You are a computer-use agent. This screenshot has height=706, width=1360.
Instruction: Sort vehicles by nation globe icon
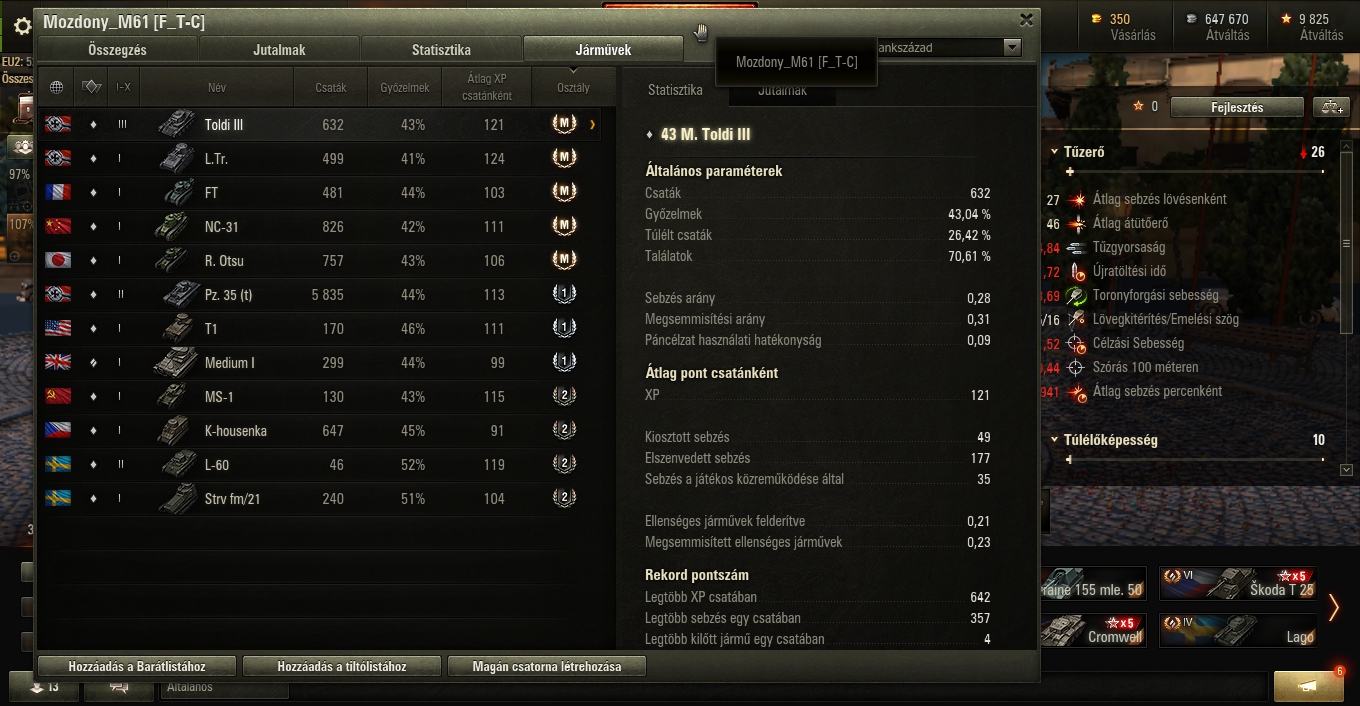click(57, 87)
